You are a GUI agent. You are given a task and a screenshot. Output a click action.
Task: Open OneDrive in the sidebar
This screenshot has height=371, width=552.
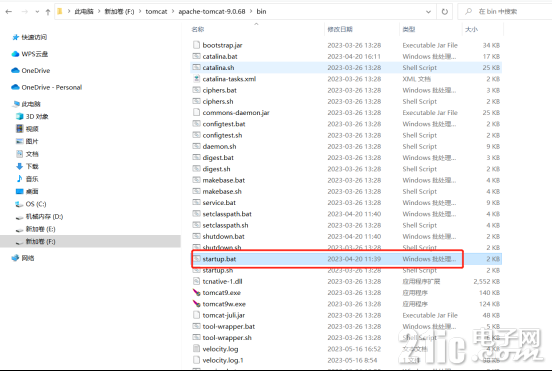31,70
